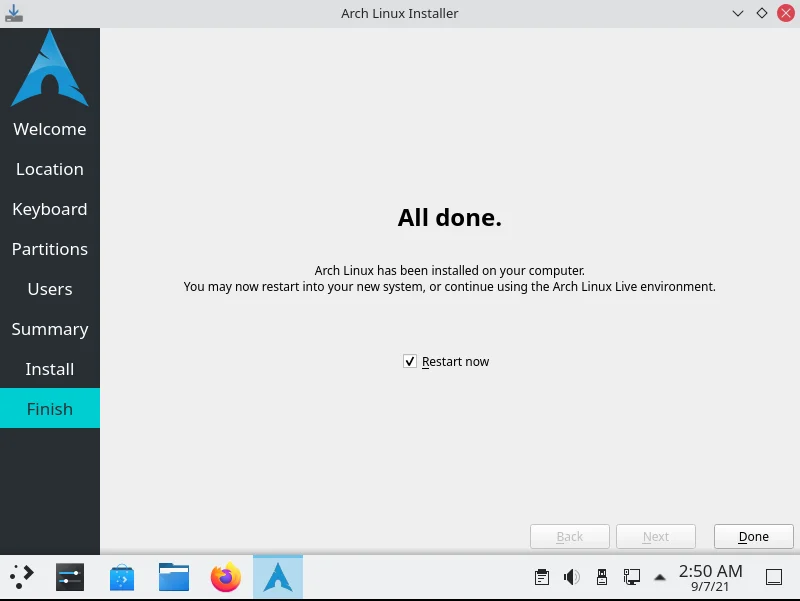Open the network connections tray icon
This screenshot has height=601, width=800.
(x=632, y=577)
